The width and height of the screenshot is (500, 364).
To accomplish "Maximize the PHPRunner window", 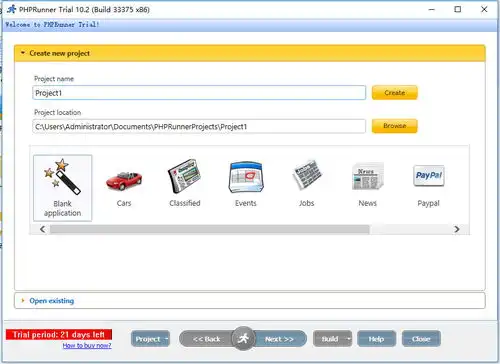I will [458, 9].
